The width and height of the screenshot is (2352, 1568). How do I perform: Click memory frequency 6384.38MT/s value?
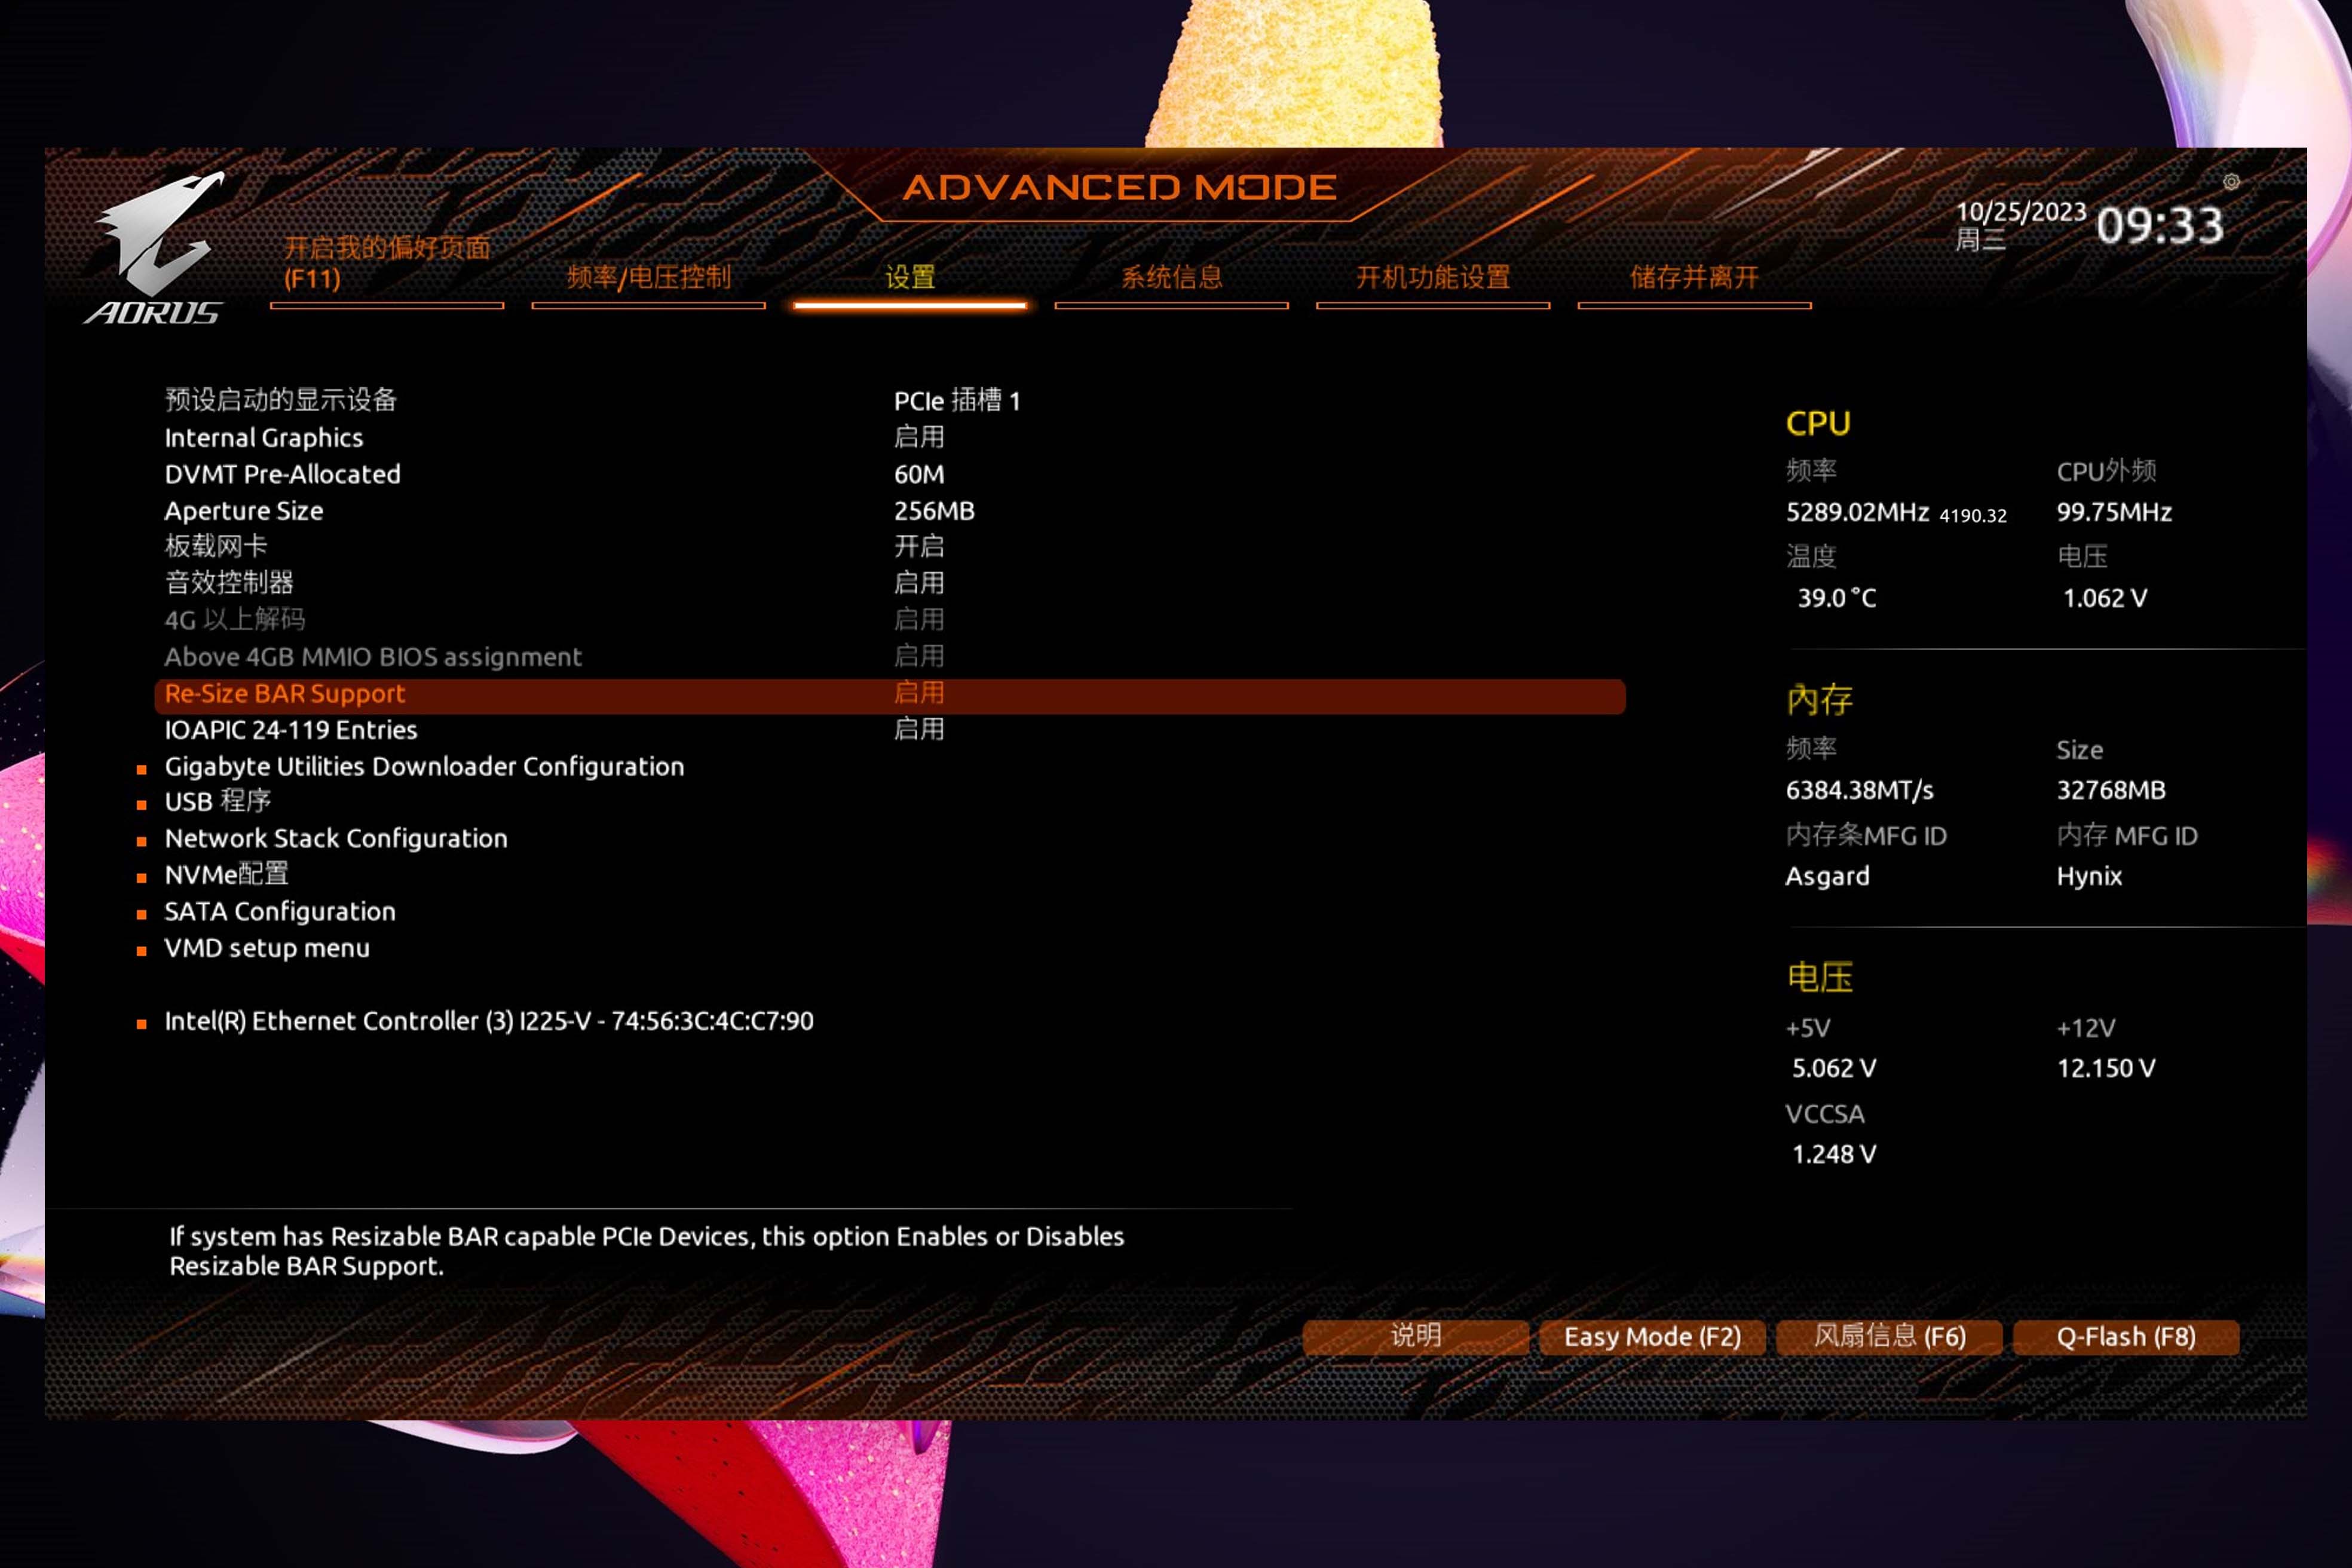pyautogui.click(x=1860, y=791)
